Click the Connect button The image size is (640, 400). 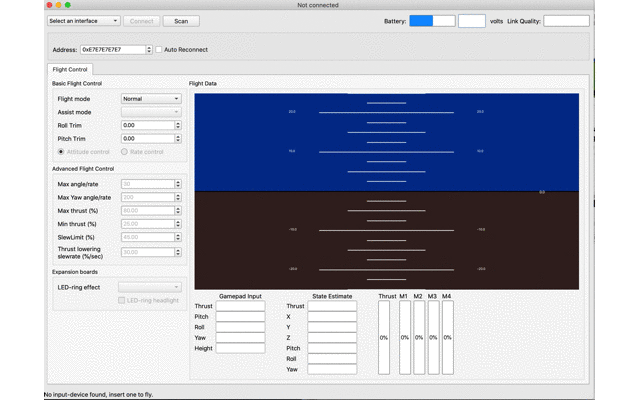(x=142, y=21)
